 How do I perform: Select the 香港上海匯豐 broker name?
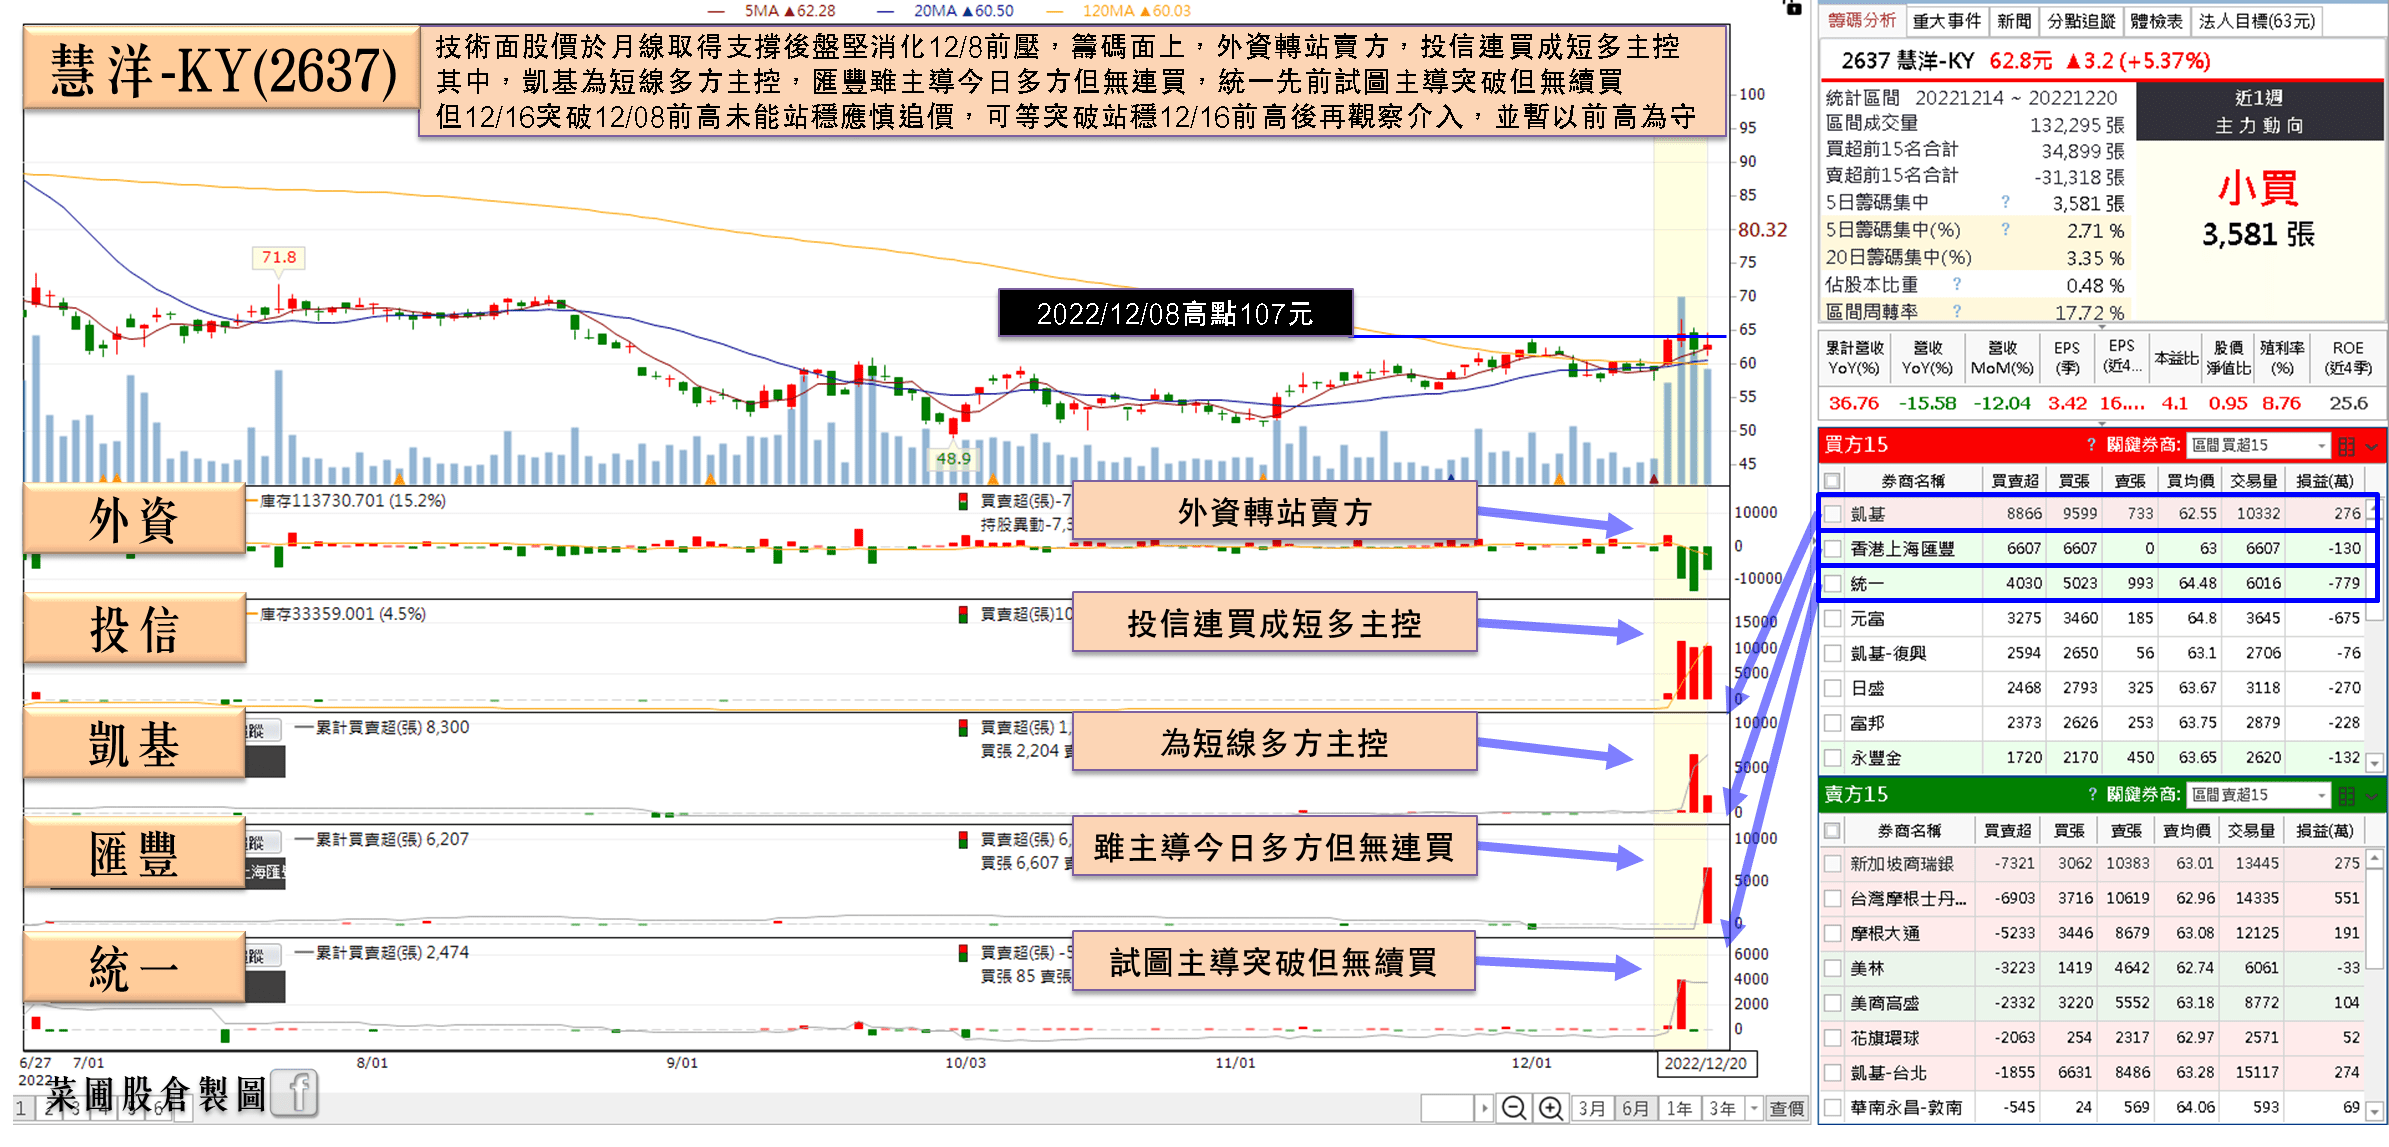[x=1902, y=549]
